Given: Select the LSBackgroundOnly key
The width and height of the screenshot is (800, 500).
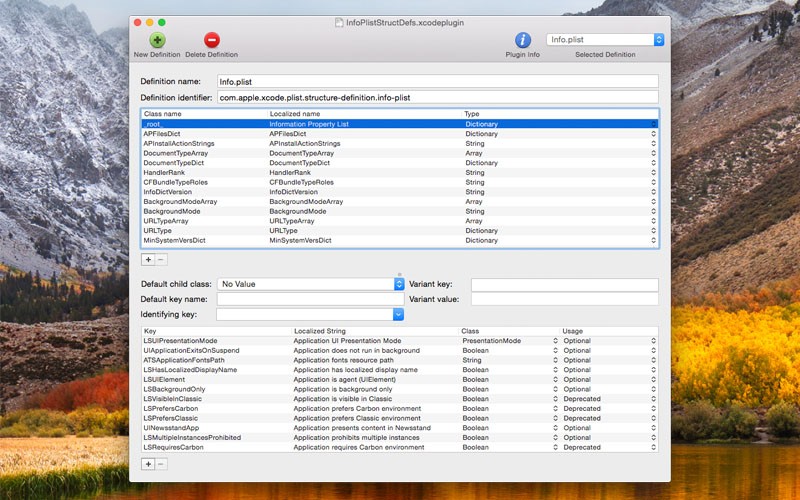Looking at the screenshot, I should click(174, 389).
